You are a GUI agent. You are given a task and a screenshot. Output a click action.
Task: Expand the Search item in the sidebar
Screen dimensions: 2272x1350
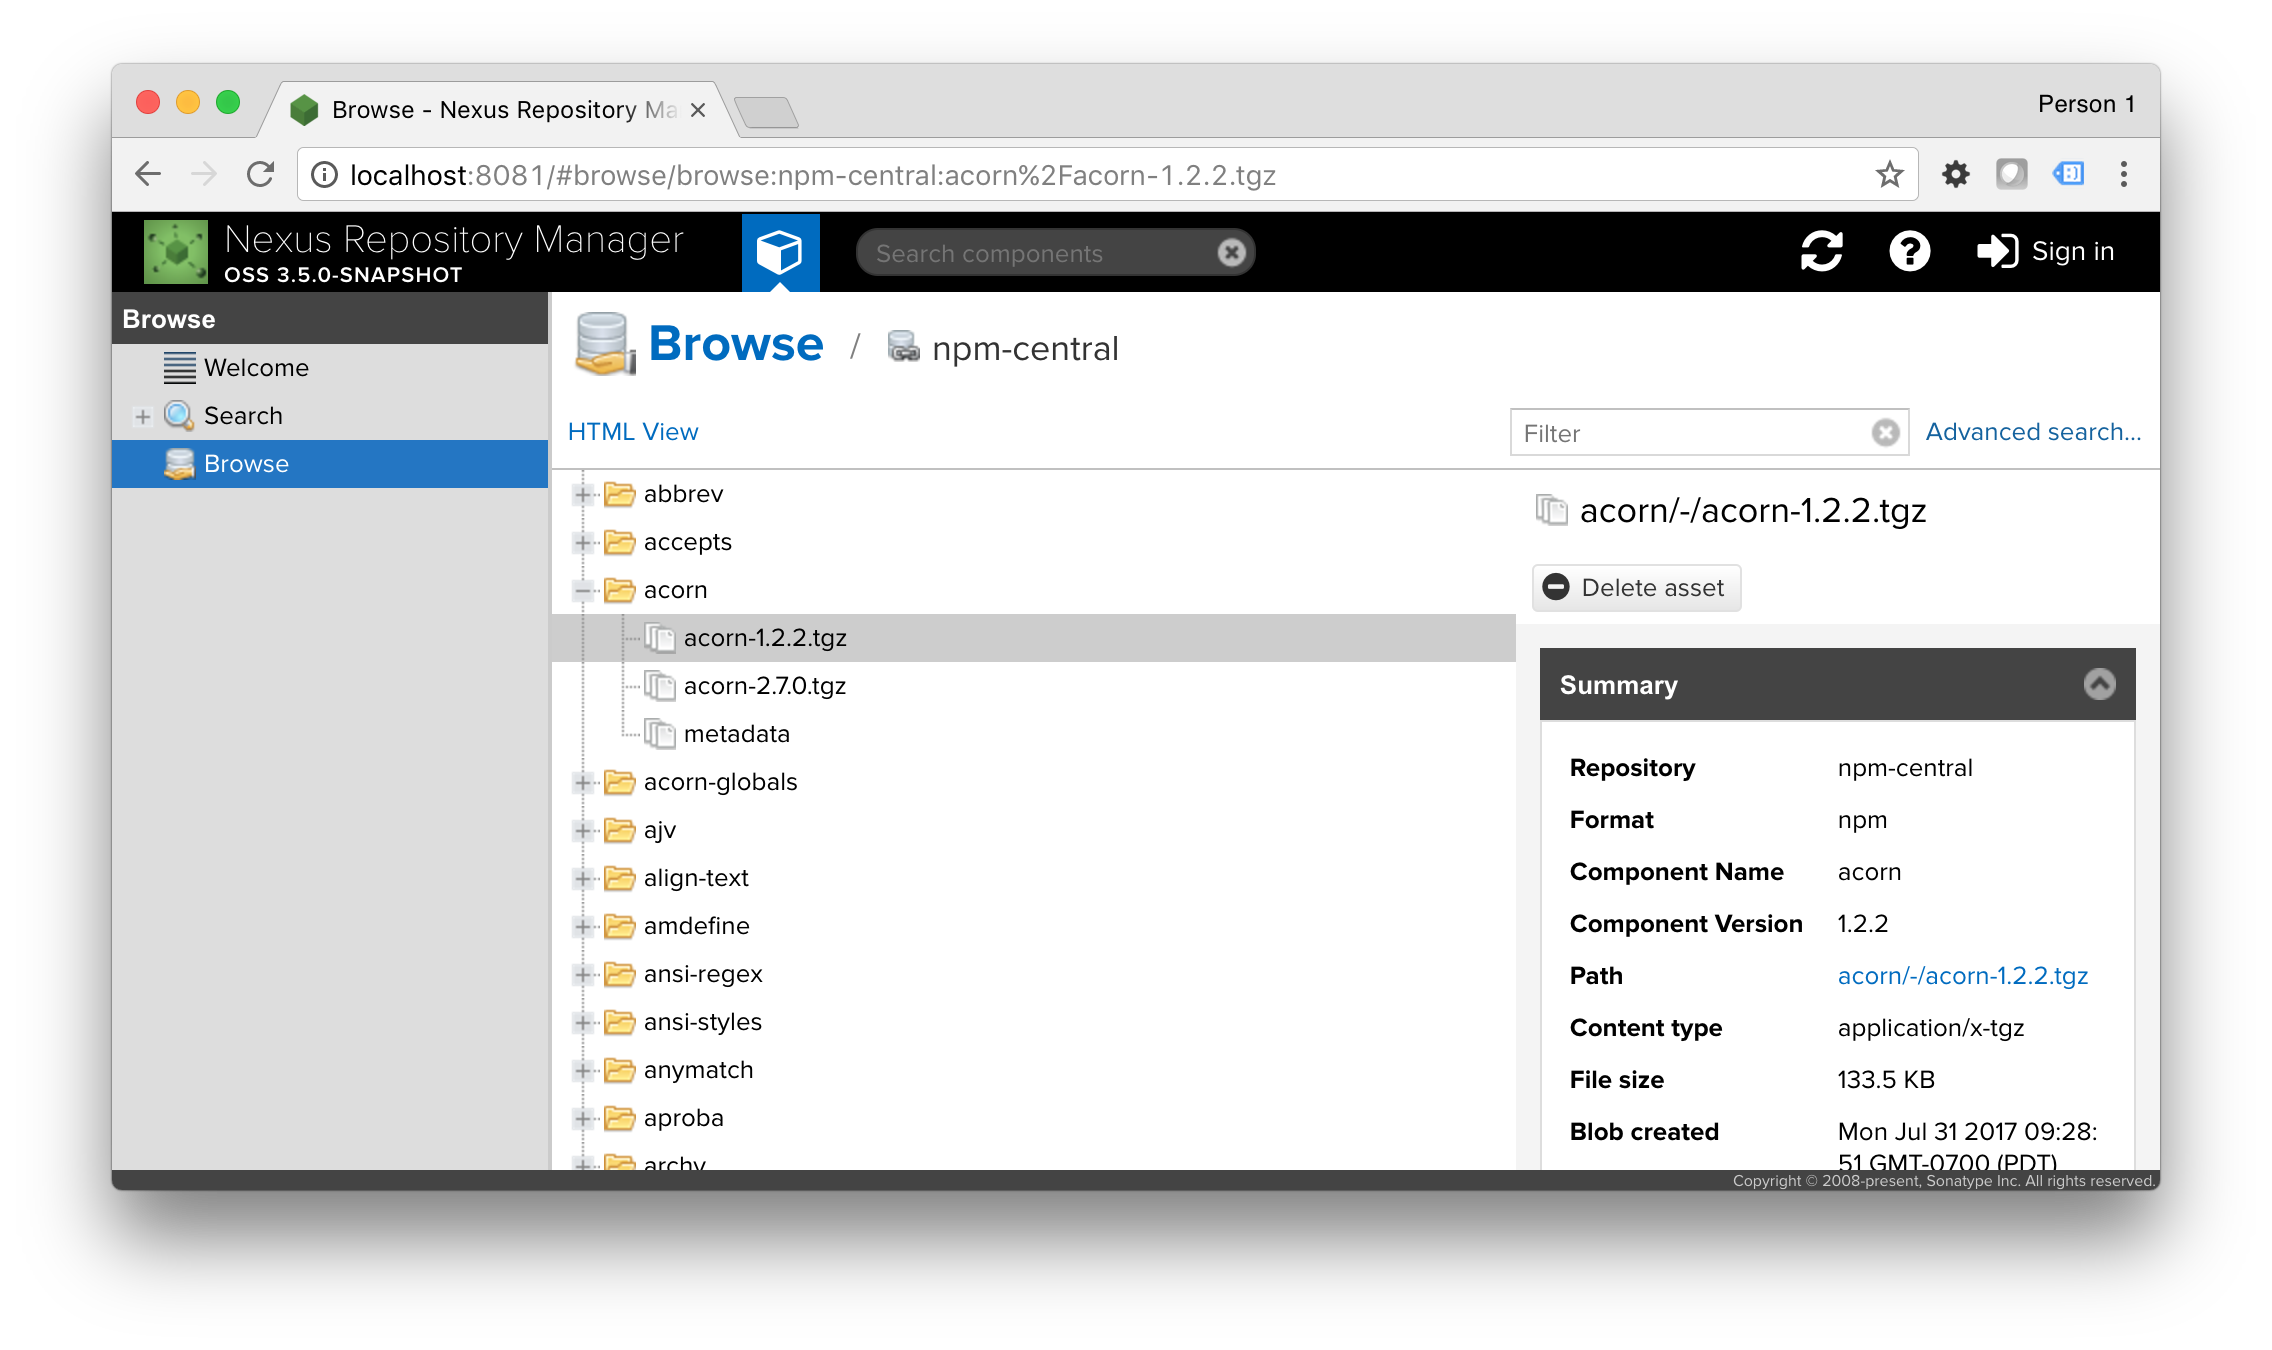[143, 417]
